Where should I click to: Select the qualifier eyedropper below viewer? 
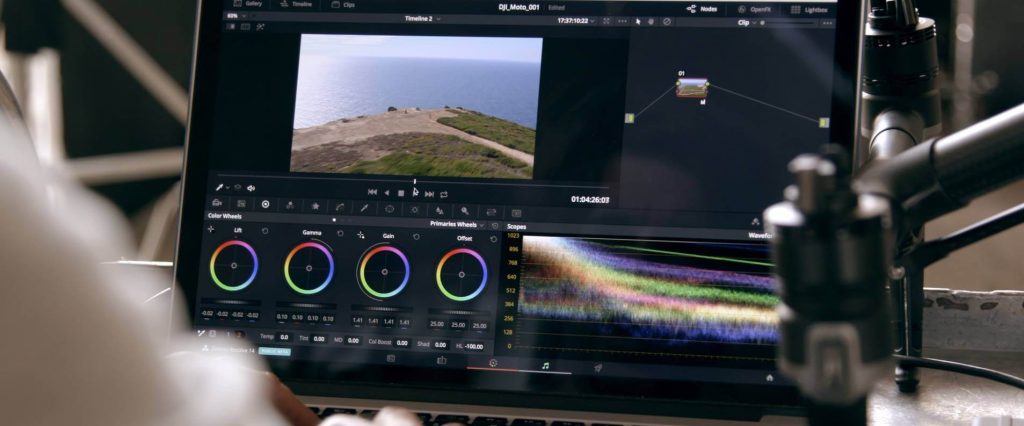tap(219, 187)
